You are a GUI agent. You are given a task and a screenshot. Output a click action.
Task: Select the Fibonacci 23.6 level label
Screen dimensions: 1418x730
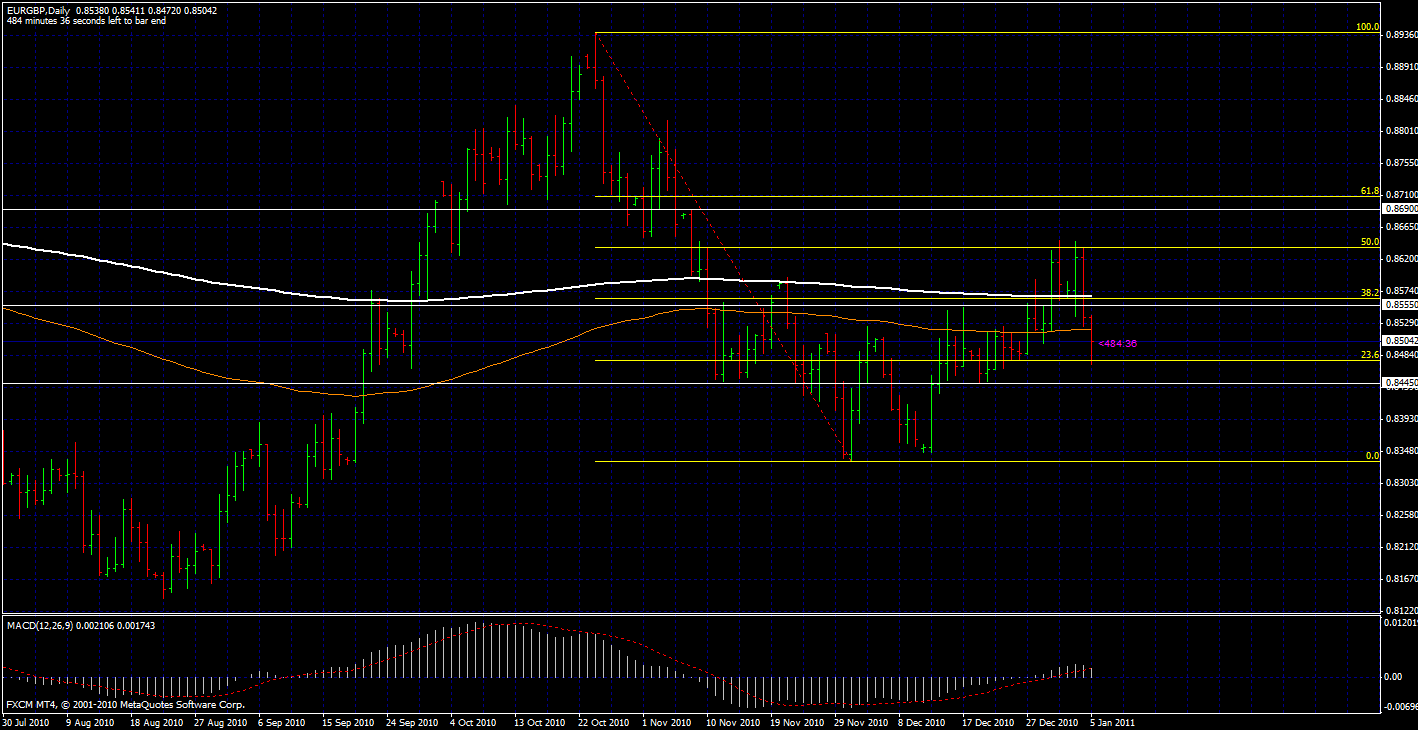tap(1370, 354)
